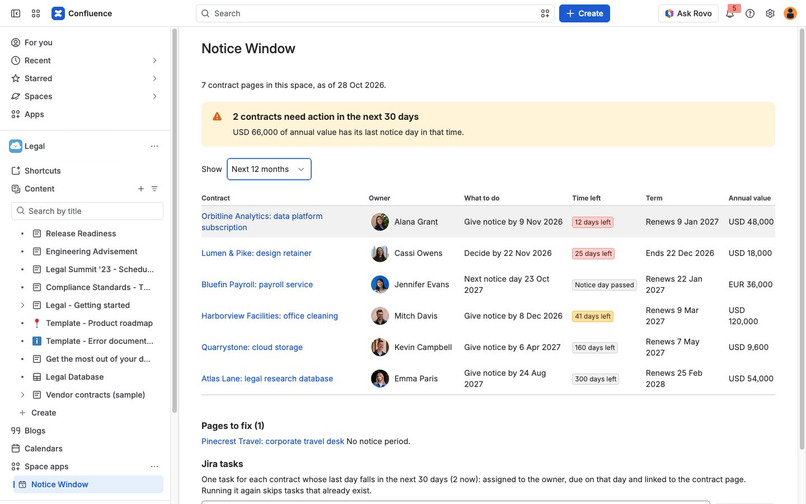This screenshot has width=806, height=504.
Task: Open Compliance Standards page
Action: pos(98,287)
